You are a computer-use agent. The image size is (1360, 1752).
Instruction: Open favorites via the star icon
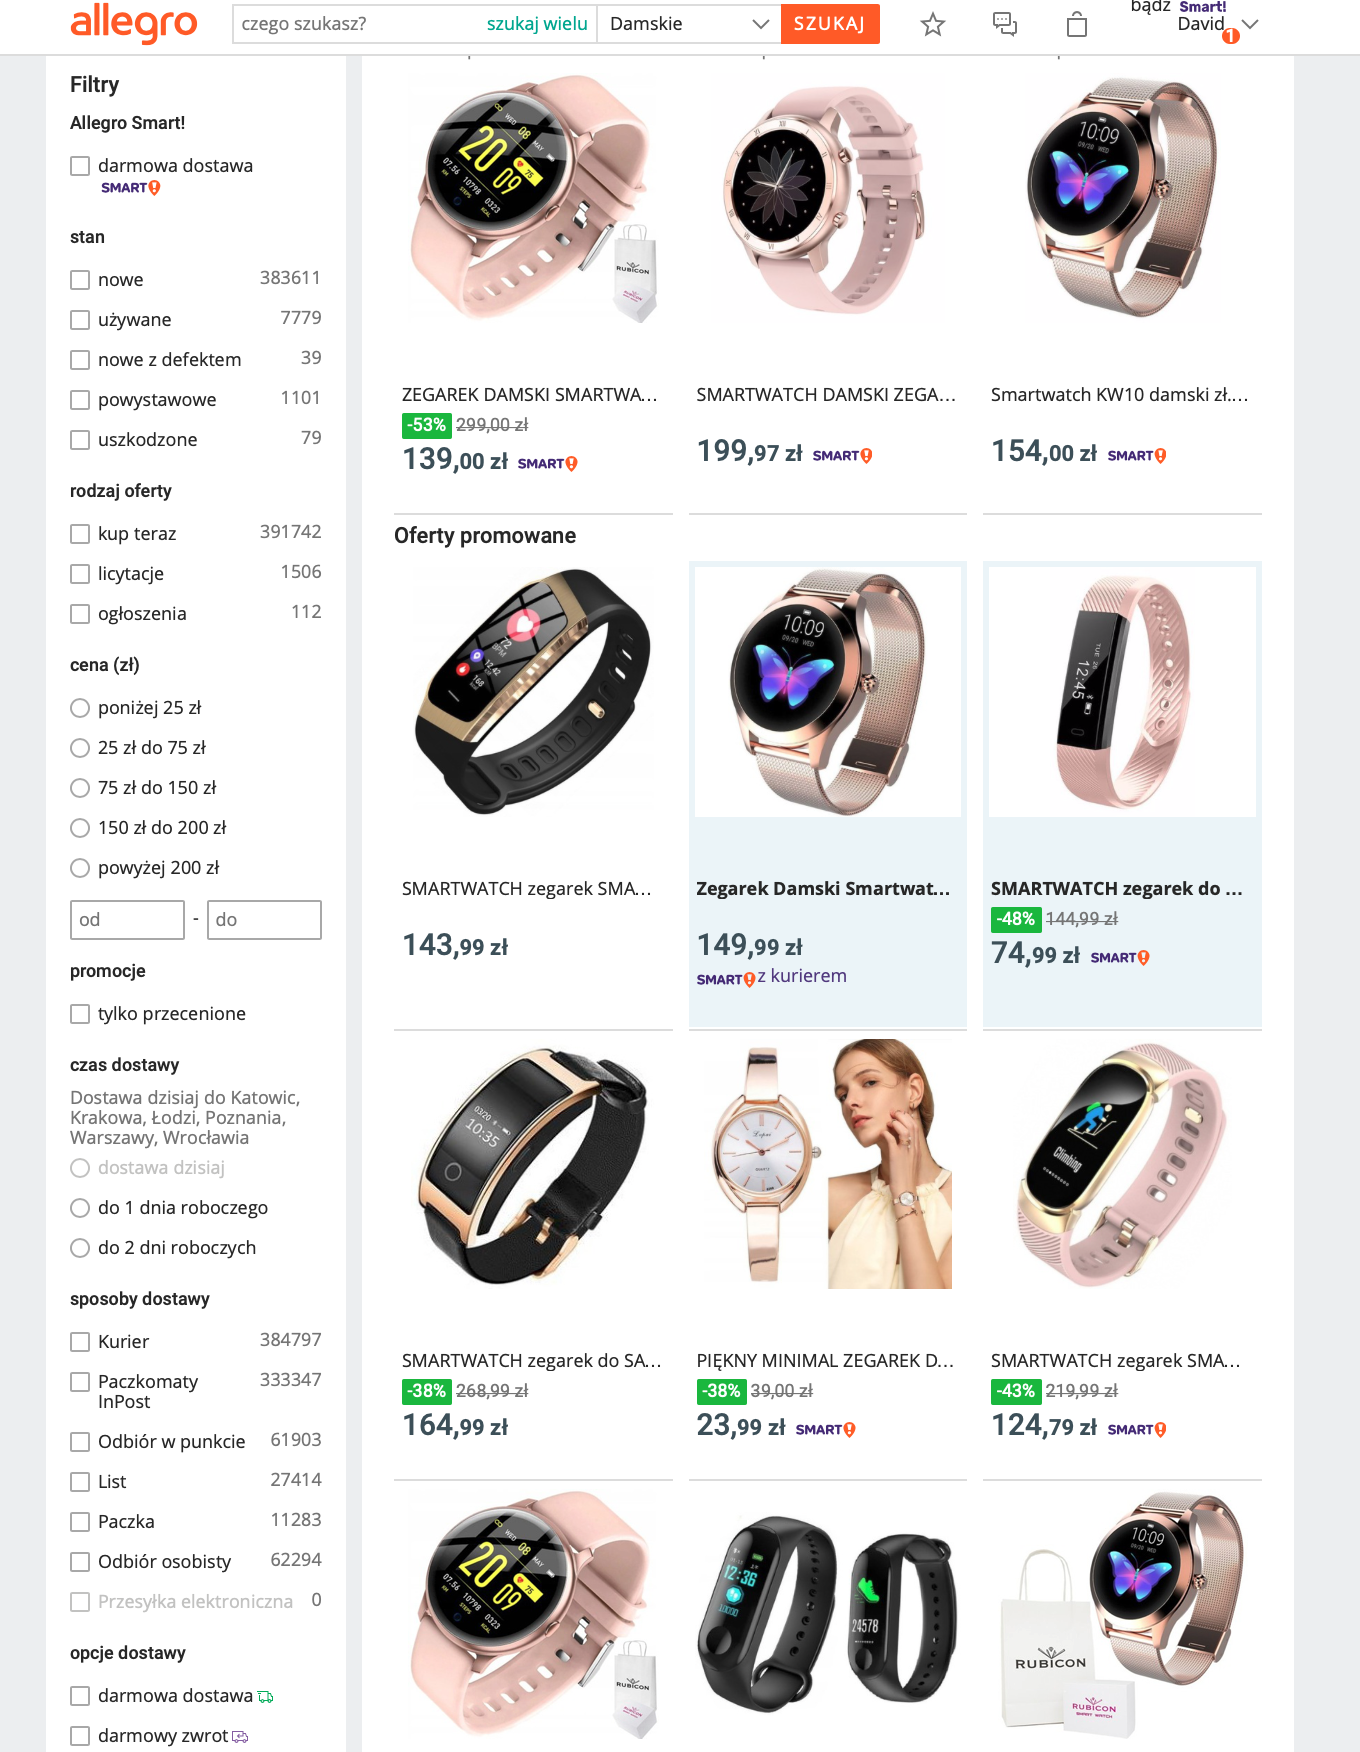[933, 24]
